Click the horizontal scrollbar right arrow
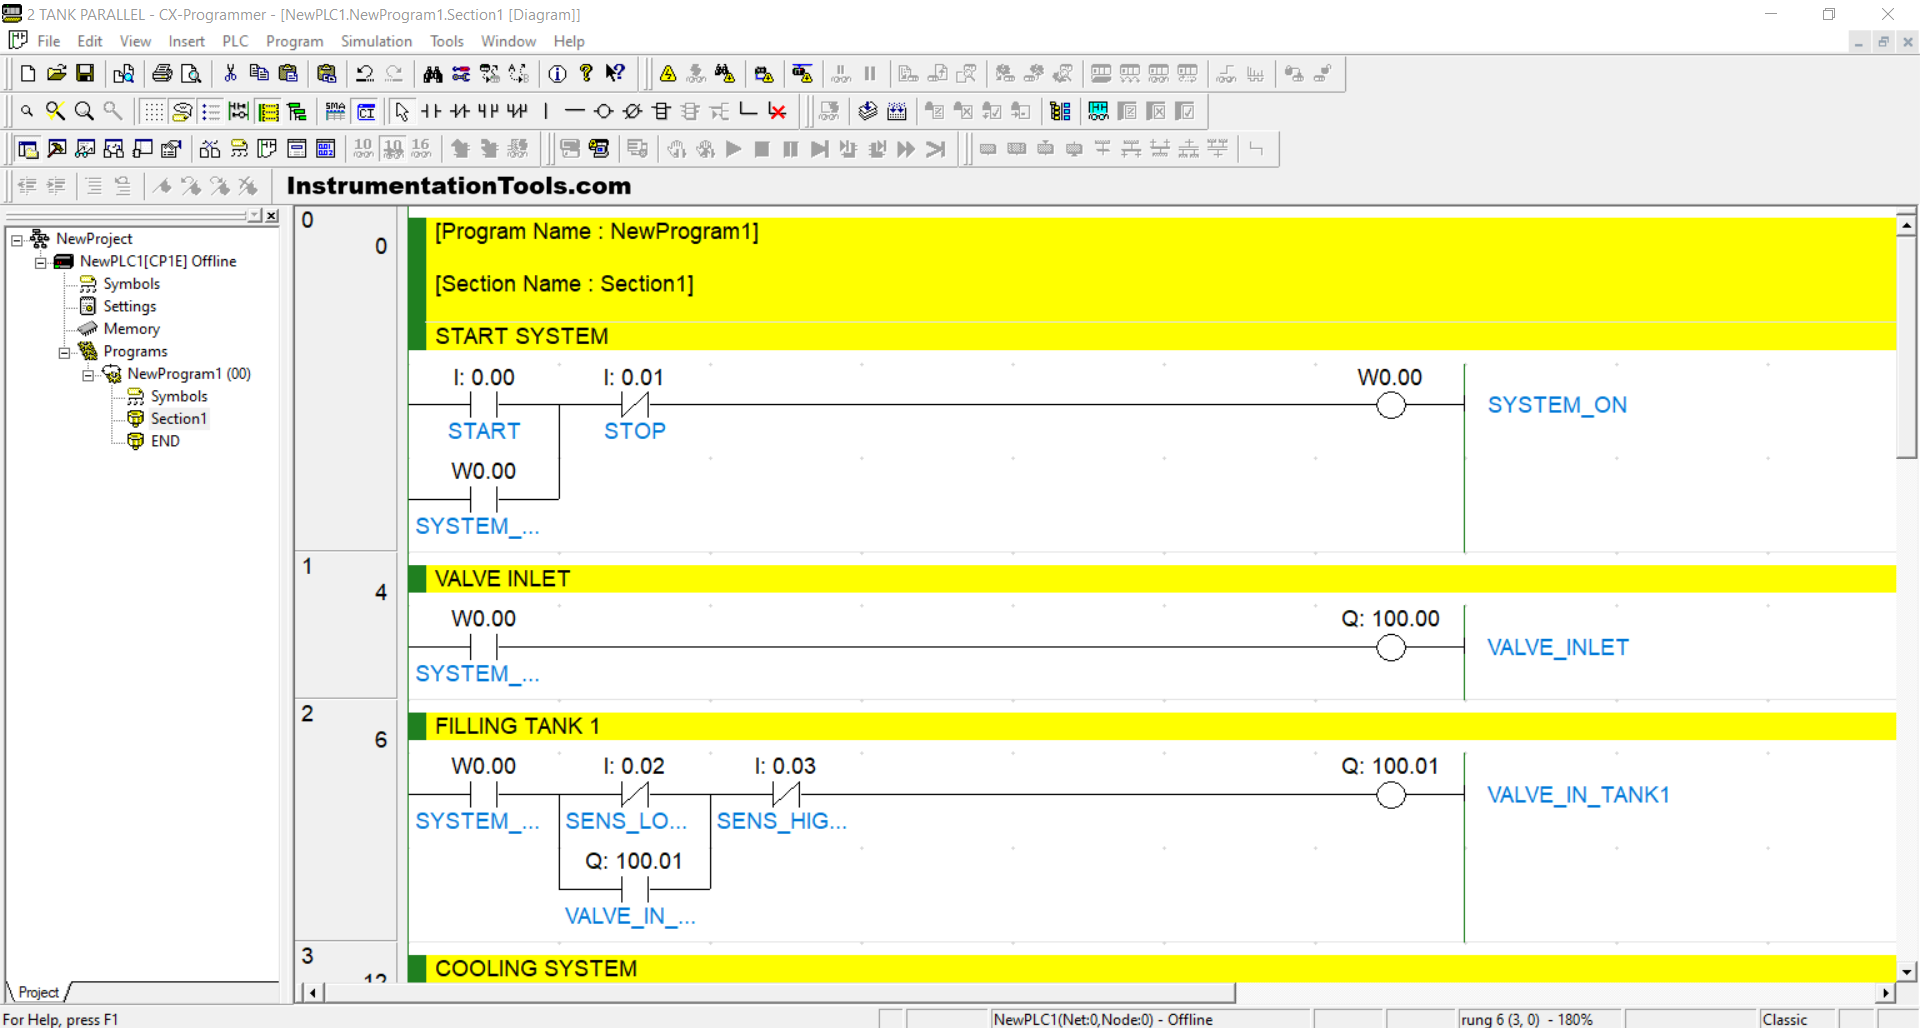 point(1886,993)
